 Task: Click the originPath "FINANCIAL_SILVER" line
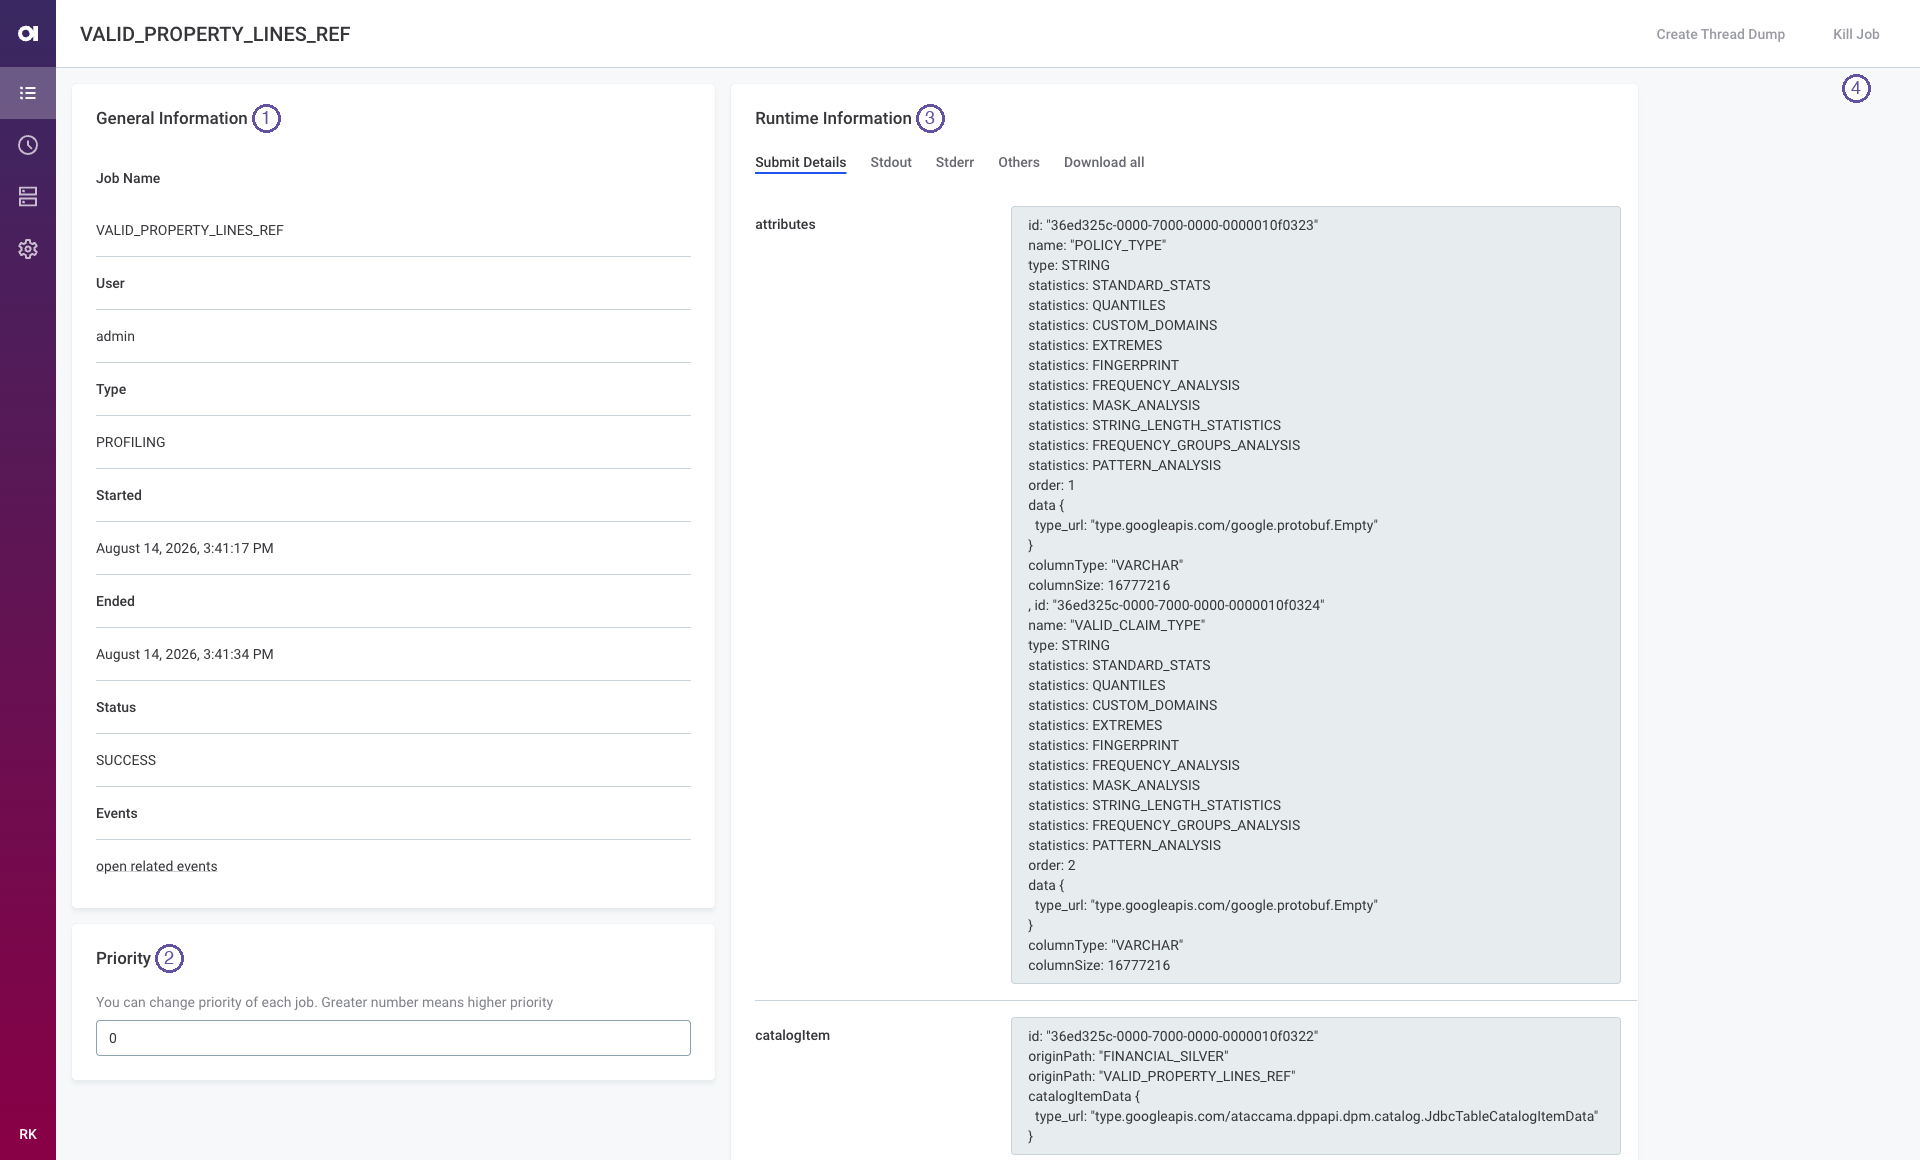(x=1128, y=1056)
